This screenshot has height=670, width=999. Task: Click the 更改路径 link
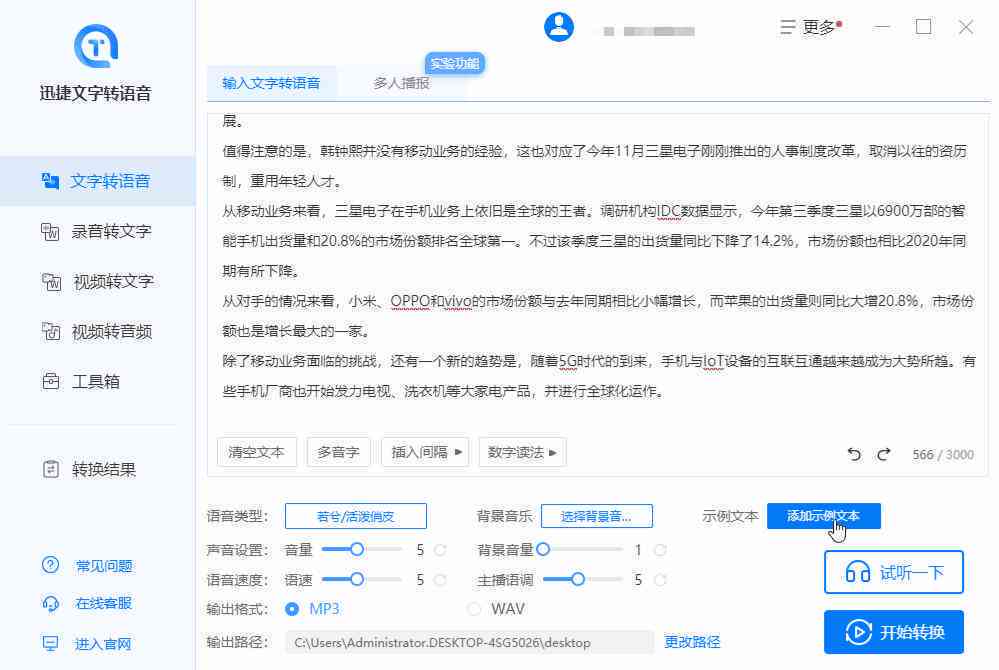tap(692, 642)
